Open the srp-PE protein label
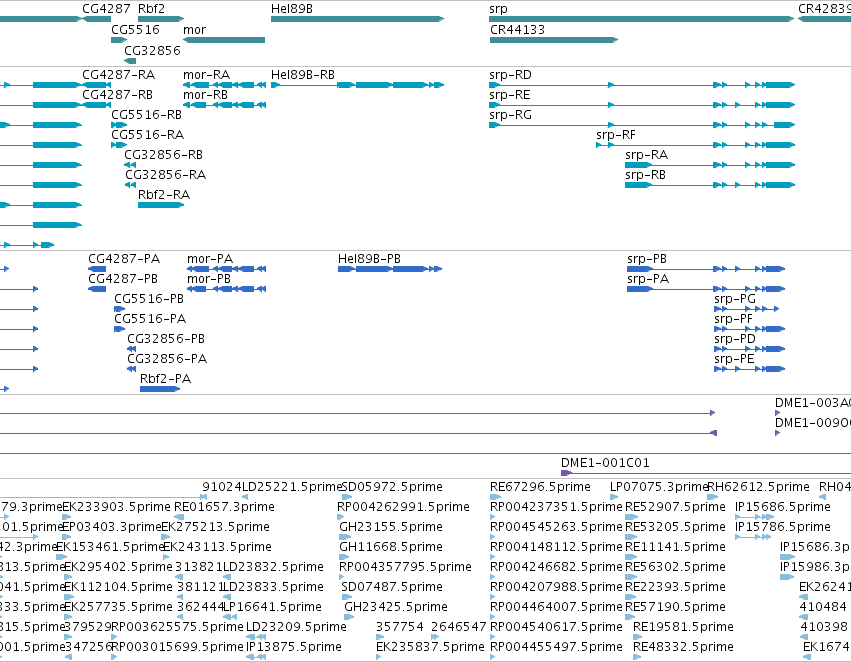 coord(734,359)
